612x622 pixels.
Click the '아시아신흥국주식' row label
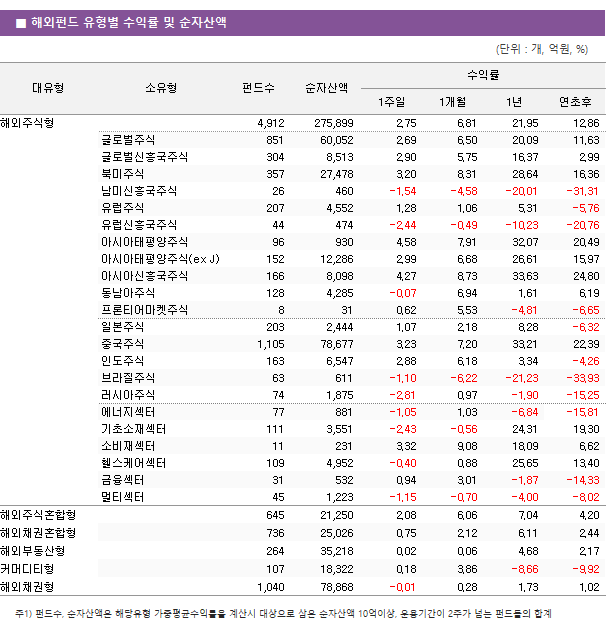[144, 276]
